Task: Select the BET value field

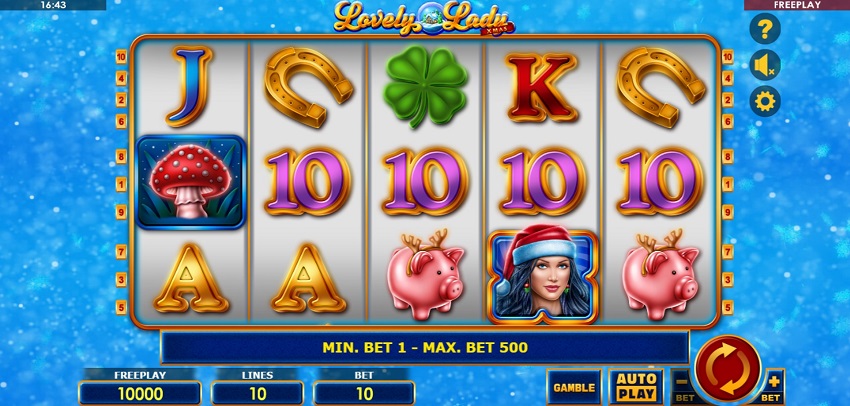Action: (x=364, y=393)
